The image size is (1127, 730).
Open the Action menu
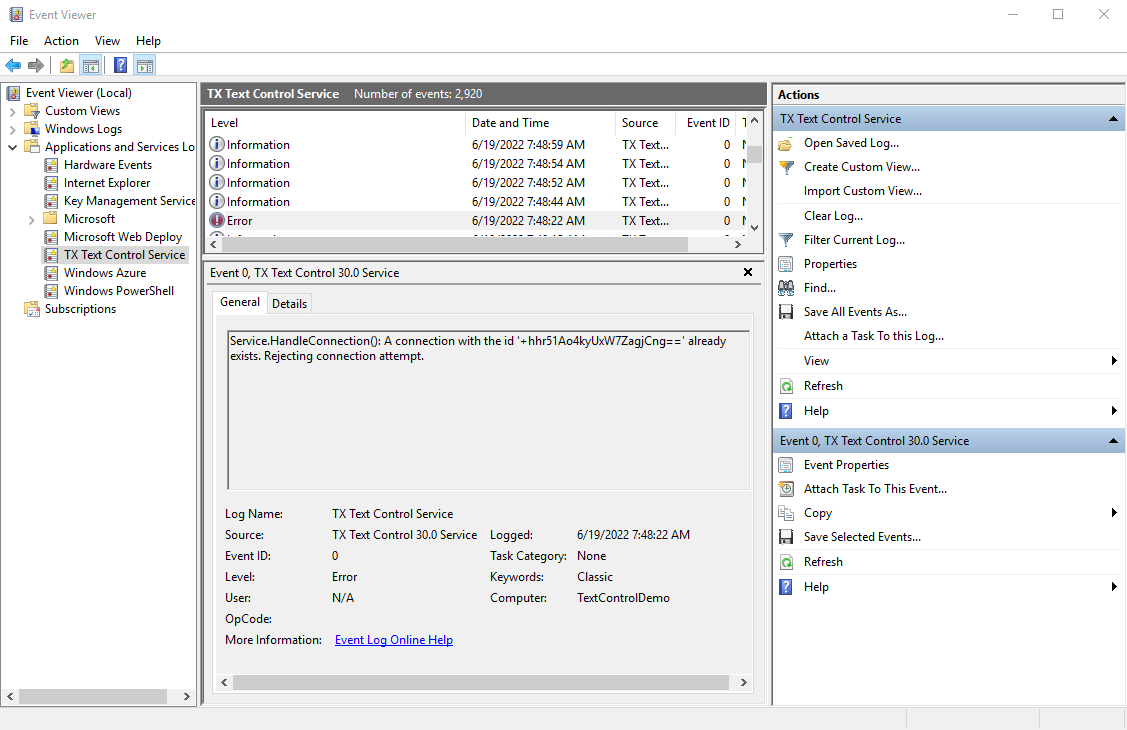(x=61, y=40)
